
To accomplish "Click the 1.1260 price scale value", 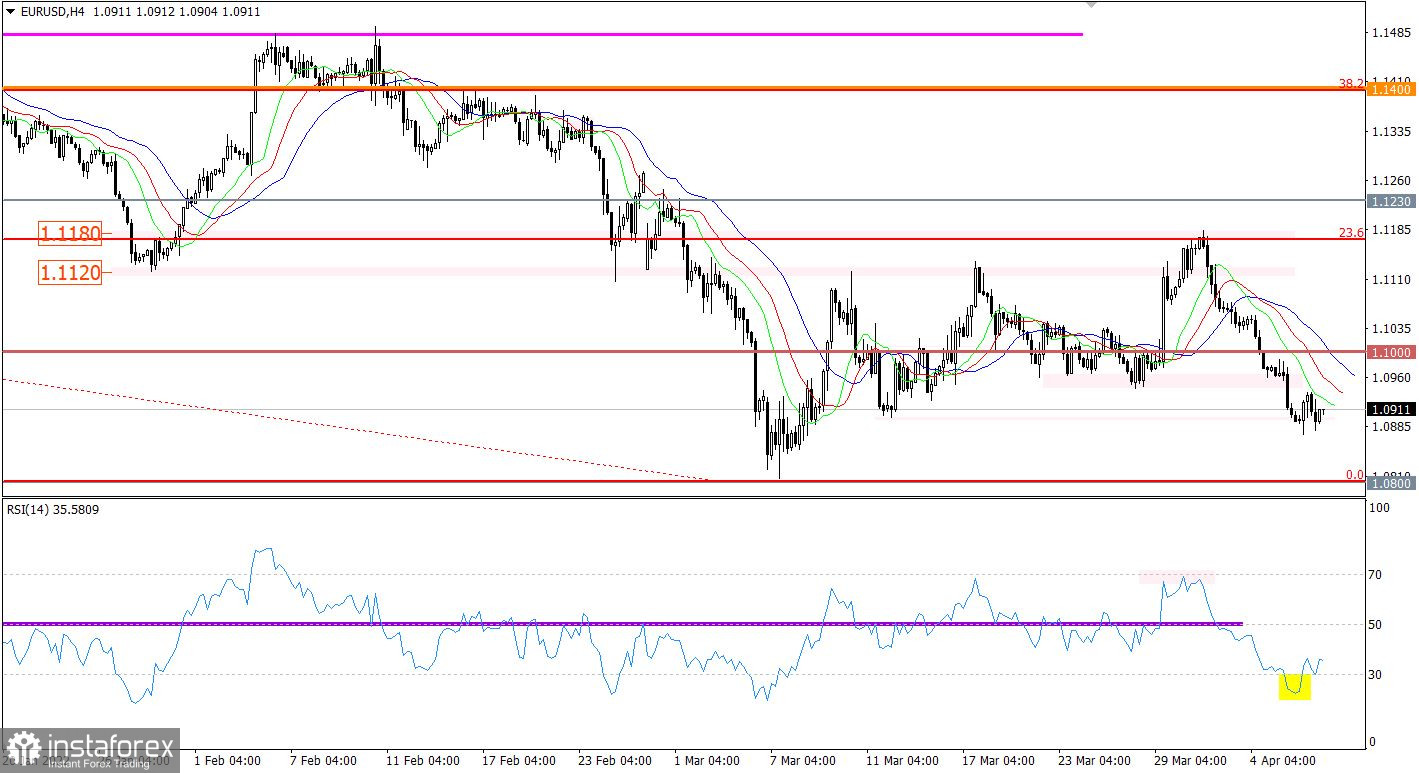I will click(x=1392, y=181).
